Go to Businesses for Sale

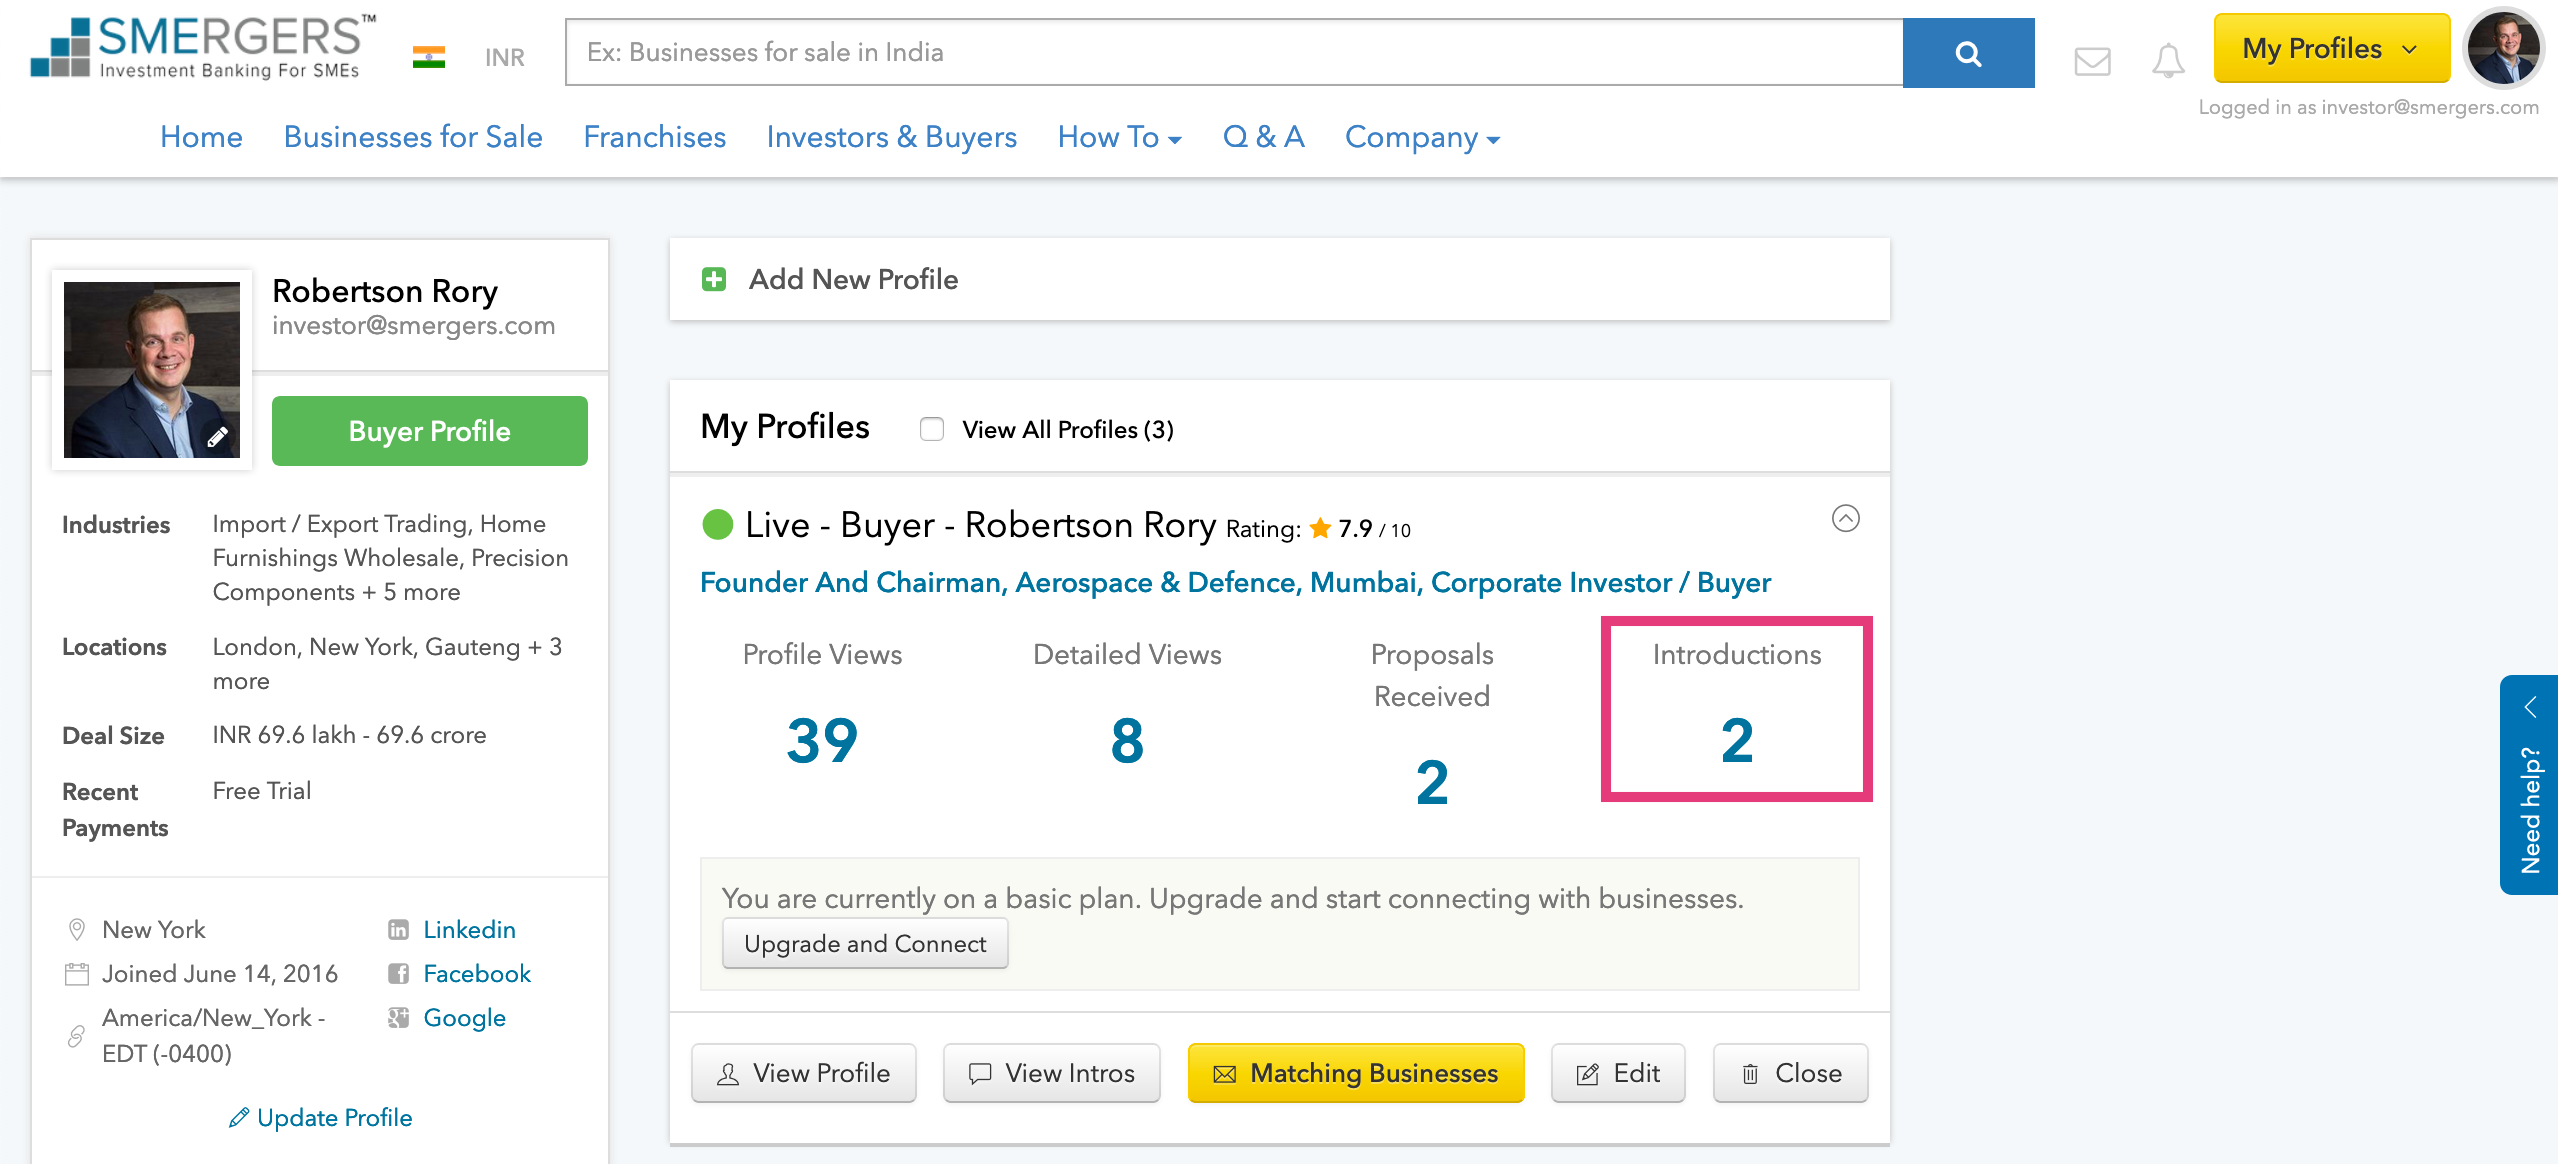coord(413,137)
